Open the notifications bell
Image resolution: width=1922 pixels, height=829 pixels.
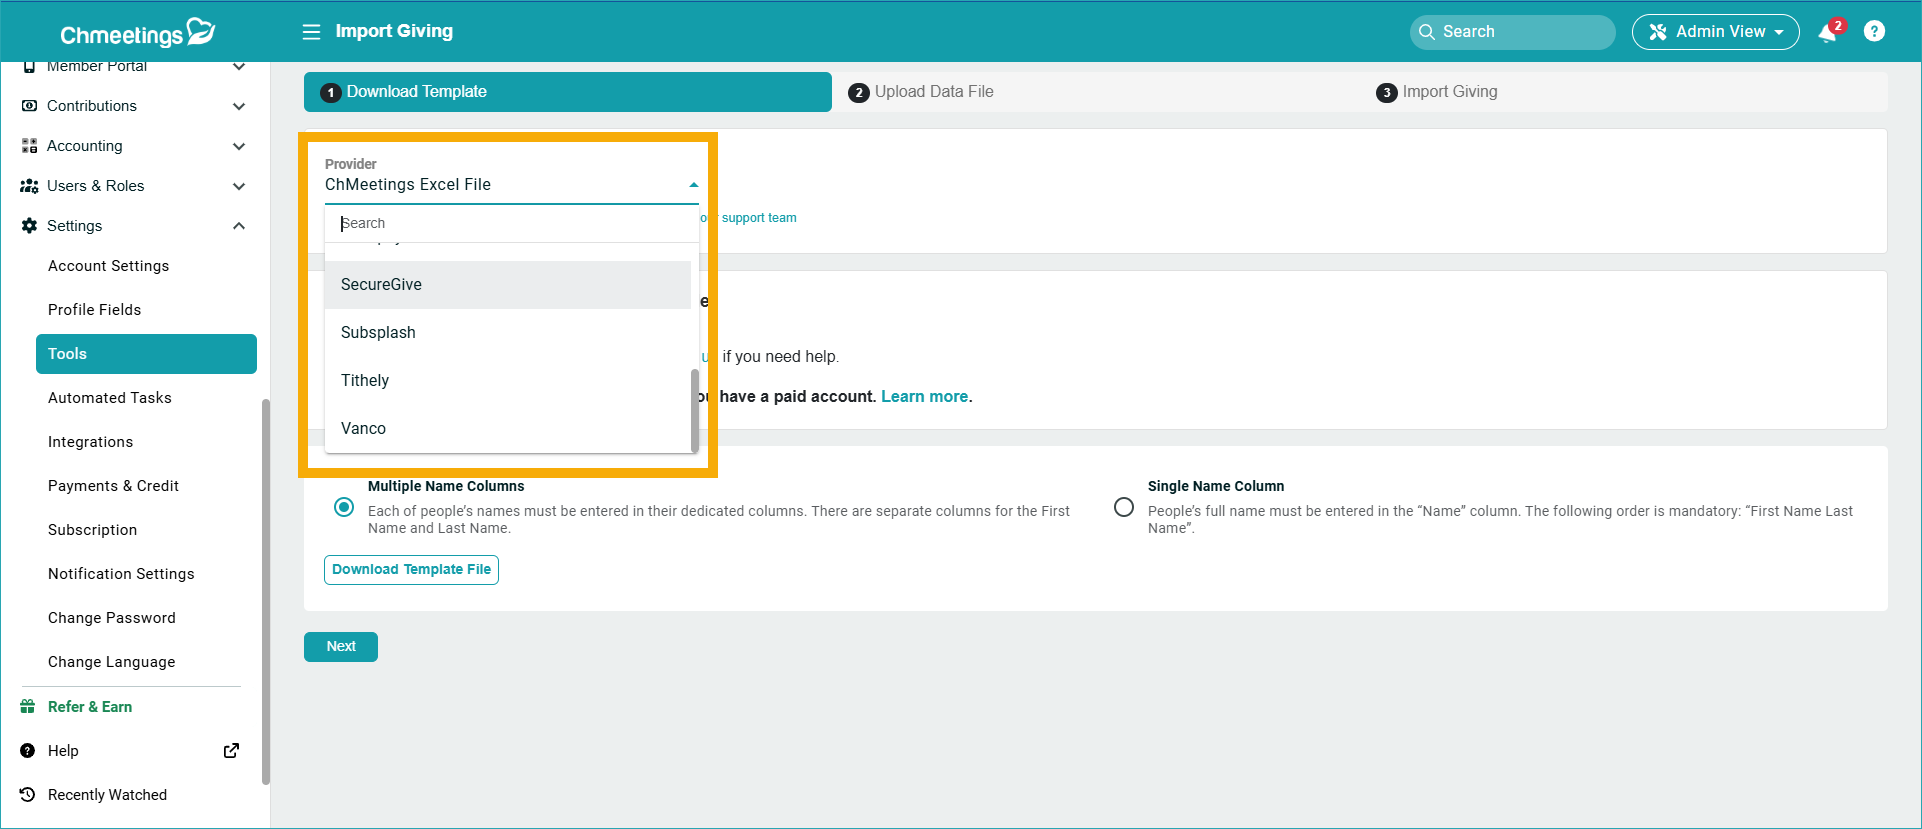(x=1827, y=33)
